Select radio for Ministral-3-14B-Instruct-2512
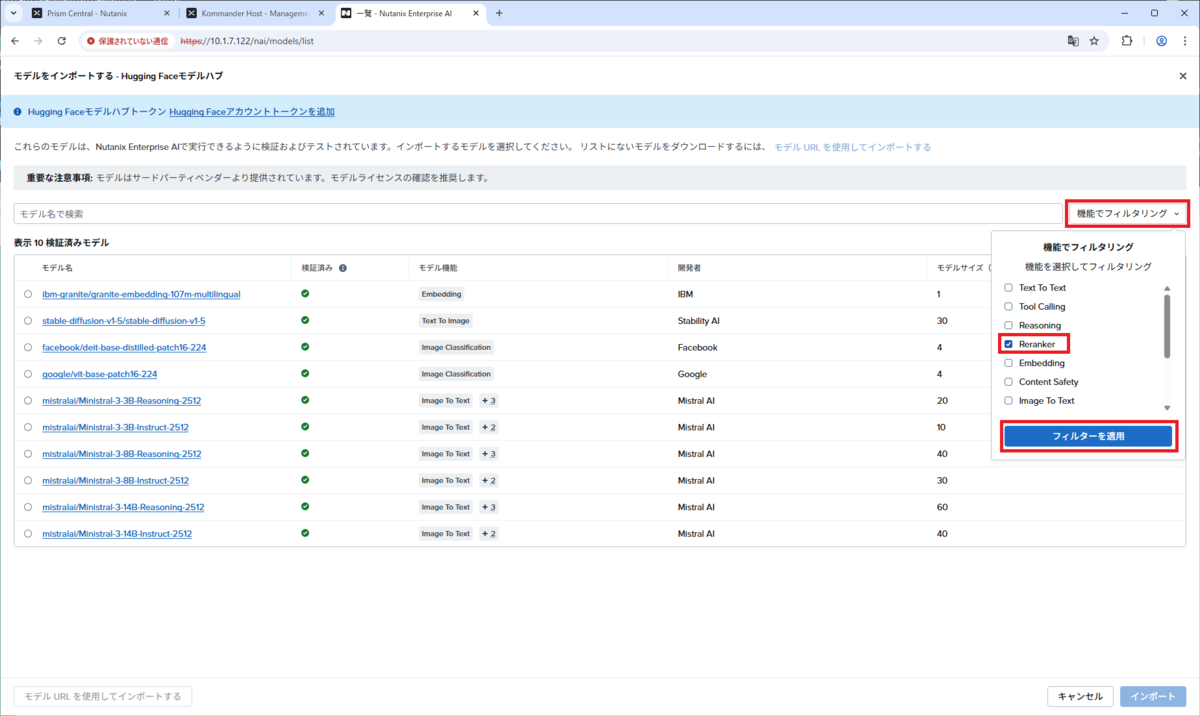The height and width of the screenshot is (716, 1200). click(28, 534)
